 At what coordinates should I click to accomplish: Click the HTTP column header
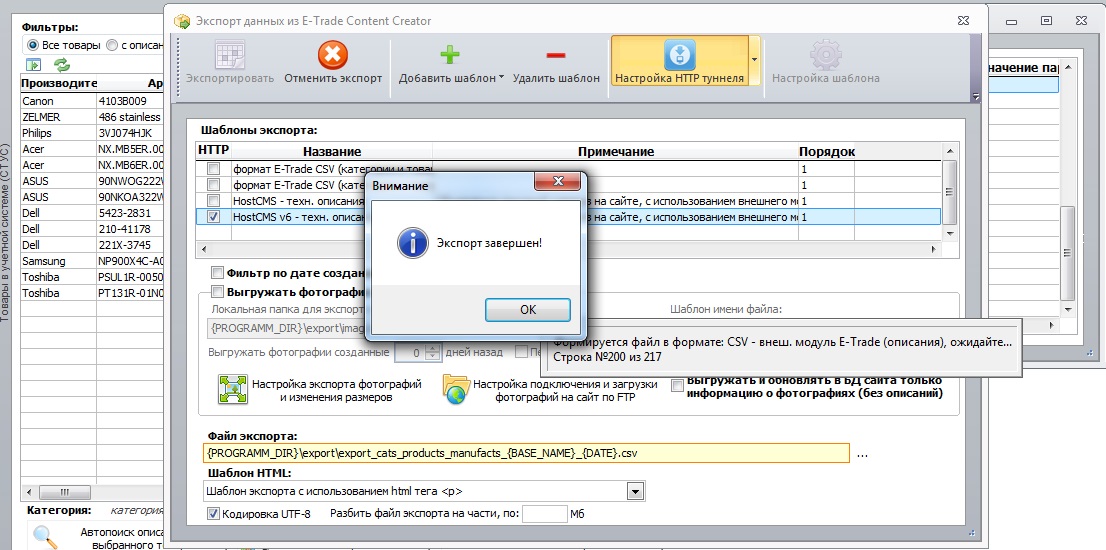(x=214, y=152)
